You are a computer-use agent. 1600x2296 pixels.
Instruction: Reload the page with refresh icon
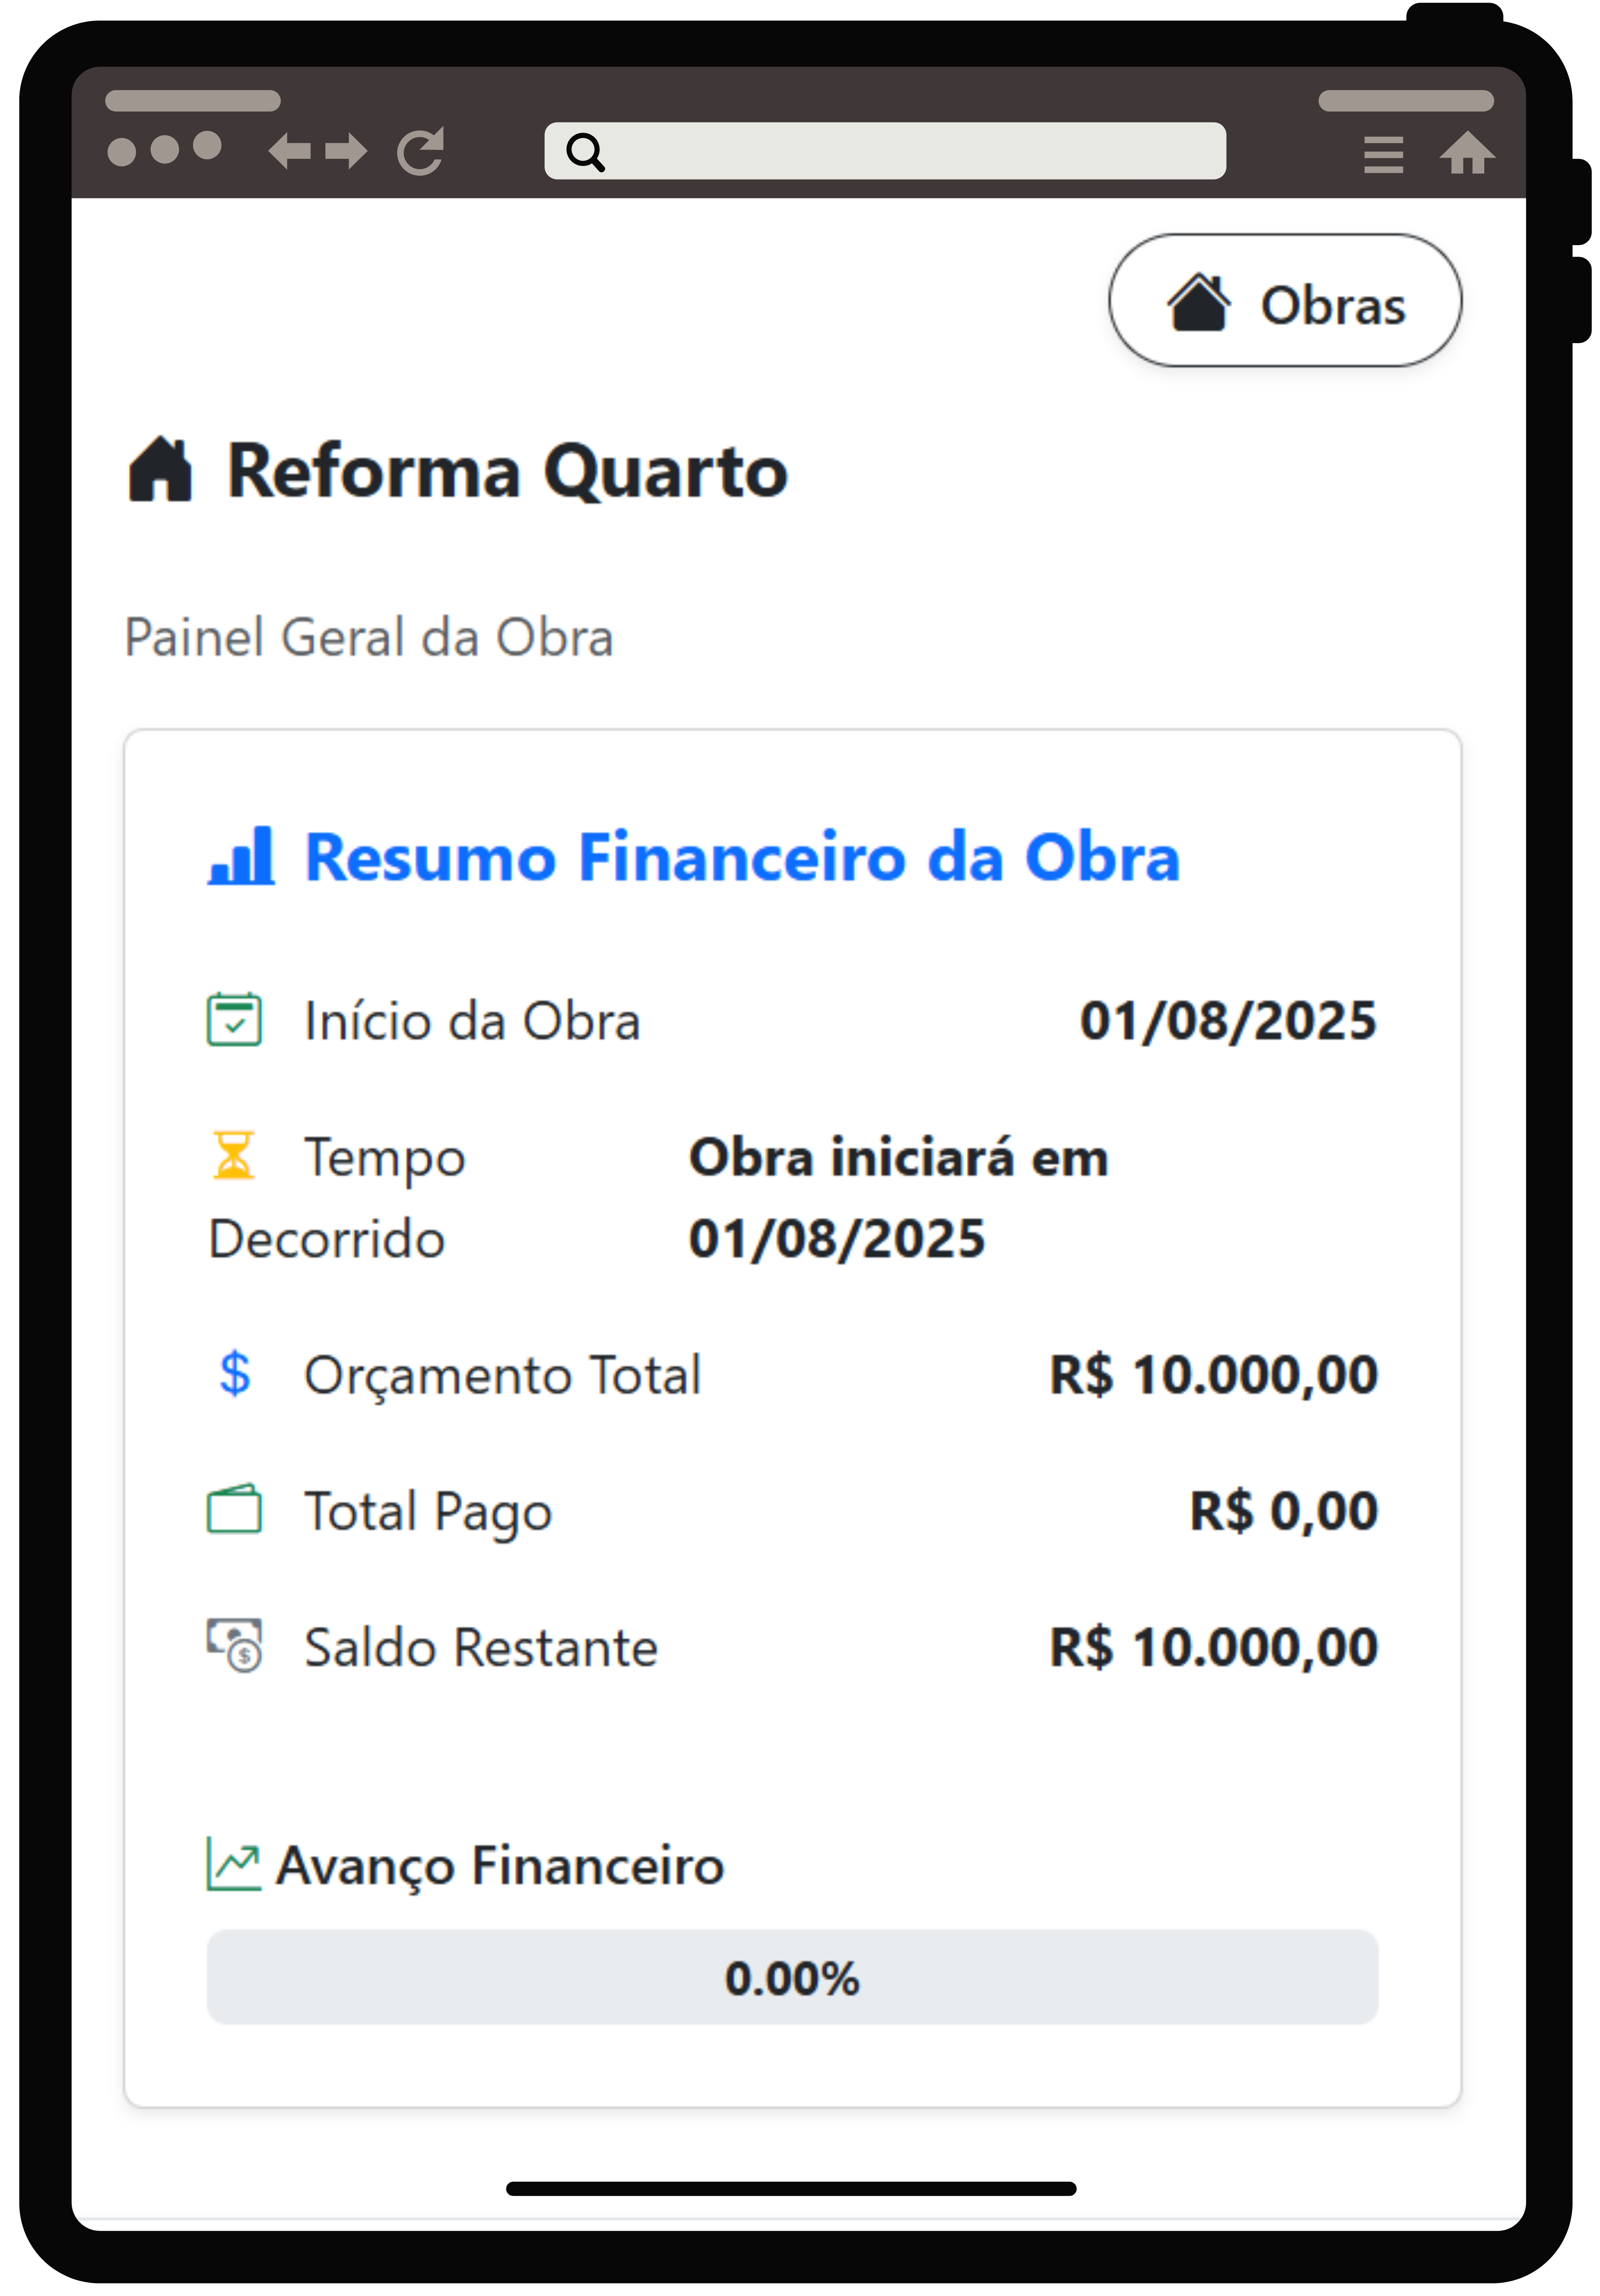click(x=420, y=152)
